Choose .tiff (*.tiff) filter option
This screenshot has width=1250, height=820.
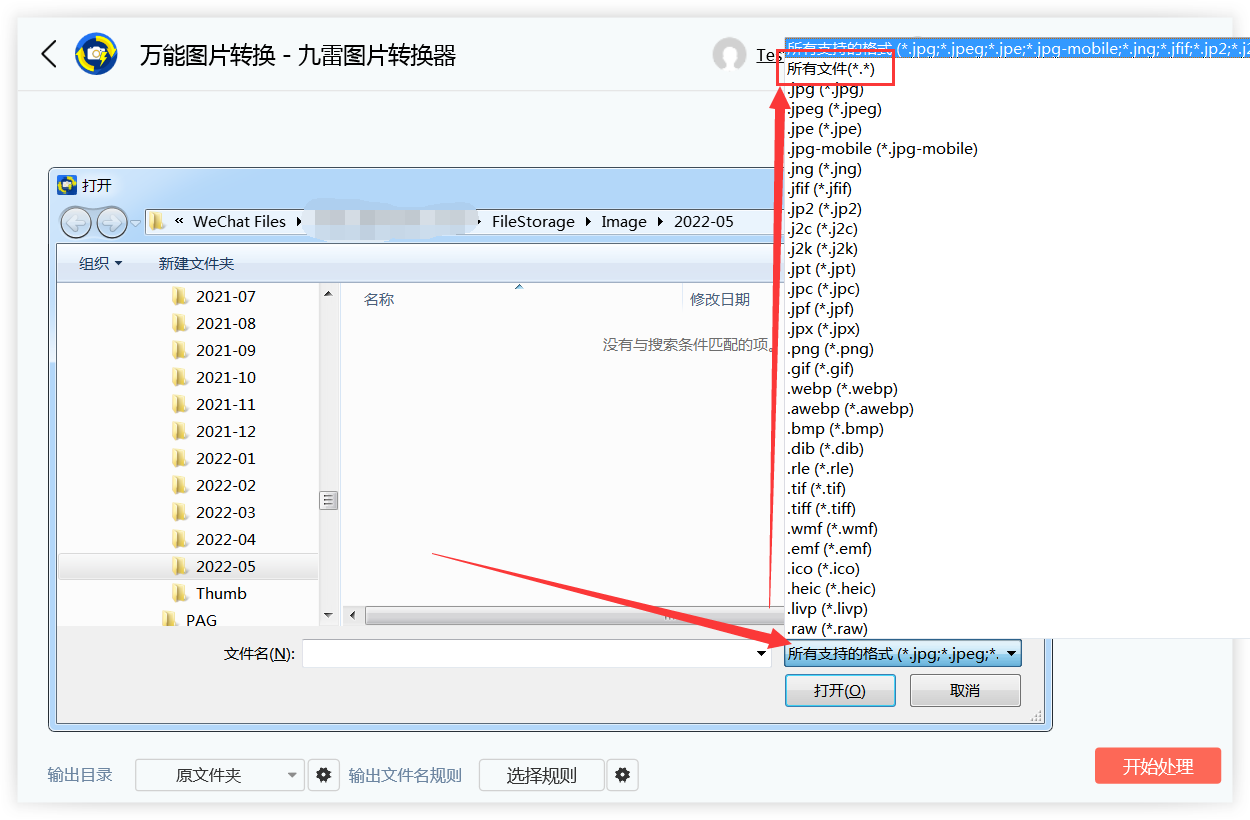(821, 509)
